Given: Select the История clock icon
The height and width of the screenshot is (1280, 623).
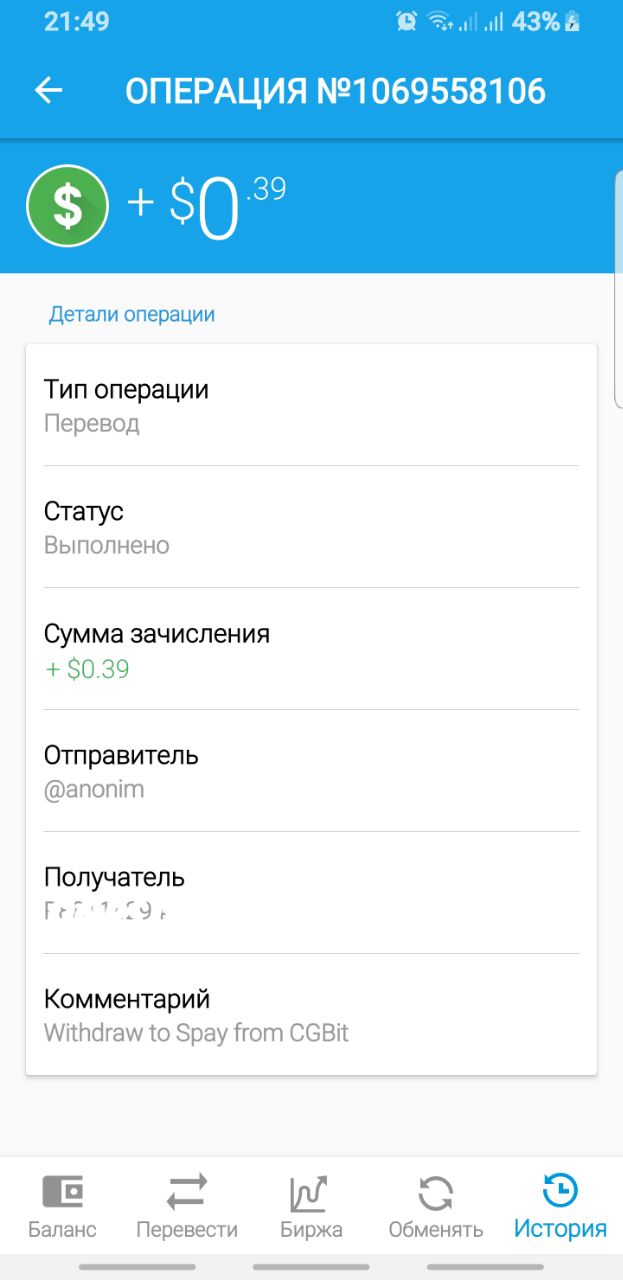Looking at the screenshot, I should pos(560,1191).
